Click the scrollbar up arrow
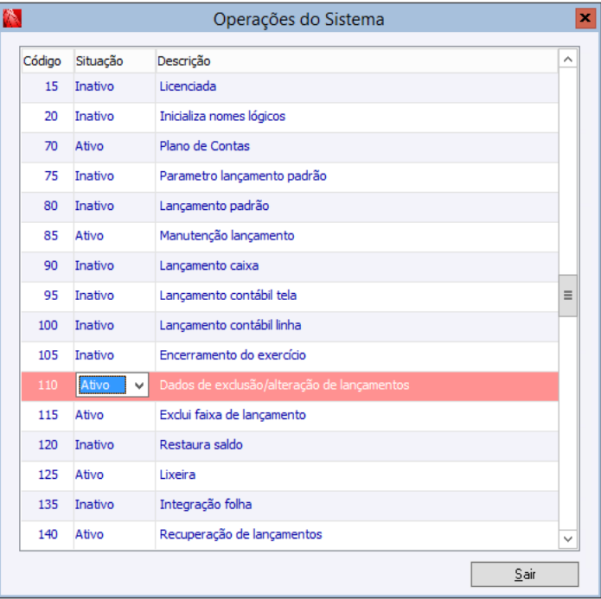This screenshot has height=599, width=601. [568, 59]
